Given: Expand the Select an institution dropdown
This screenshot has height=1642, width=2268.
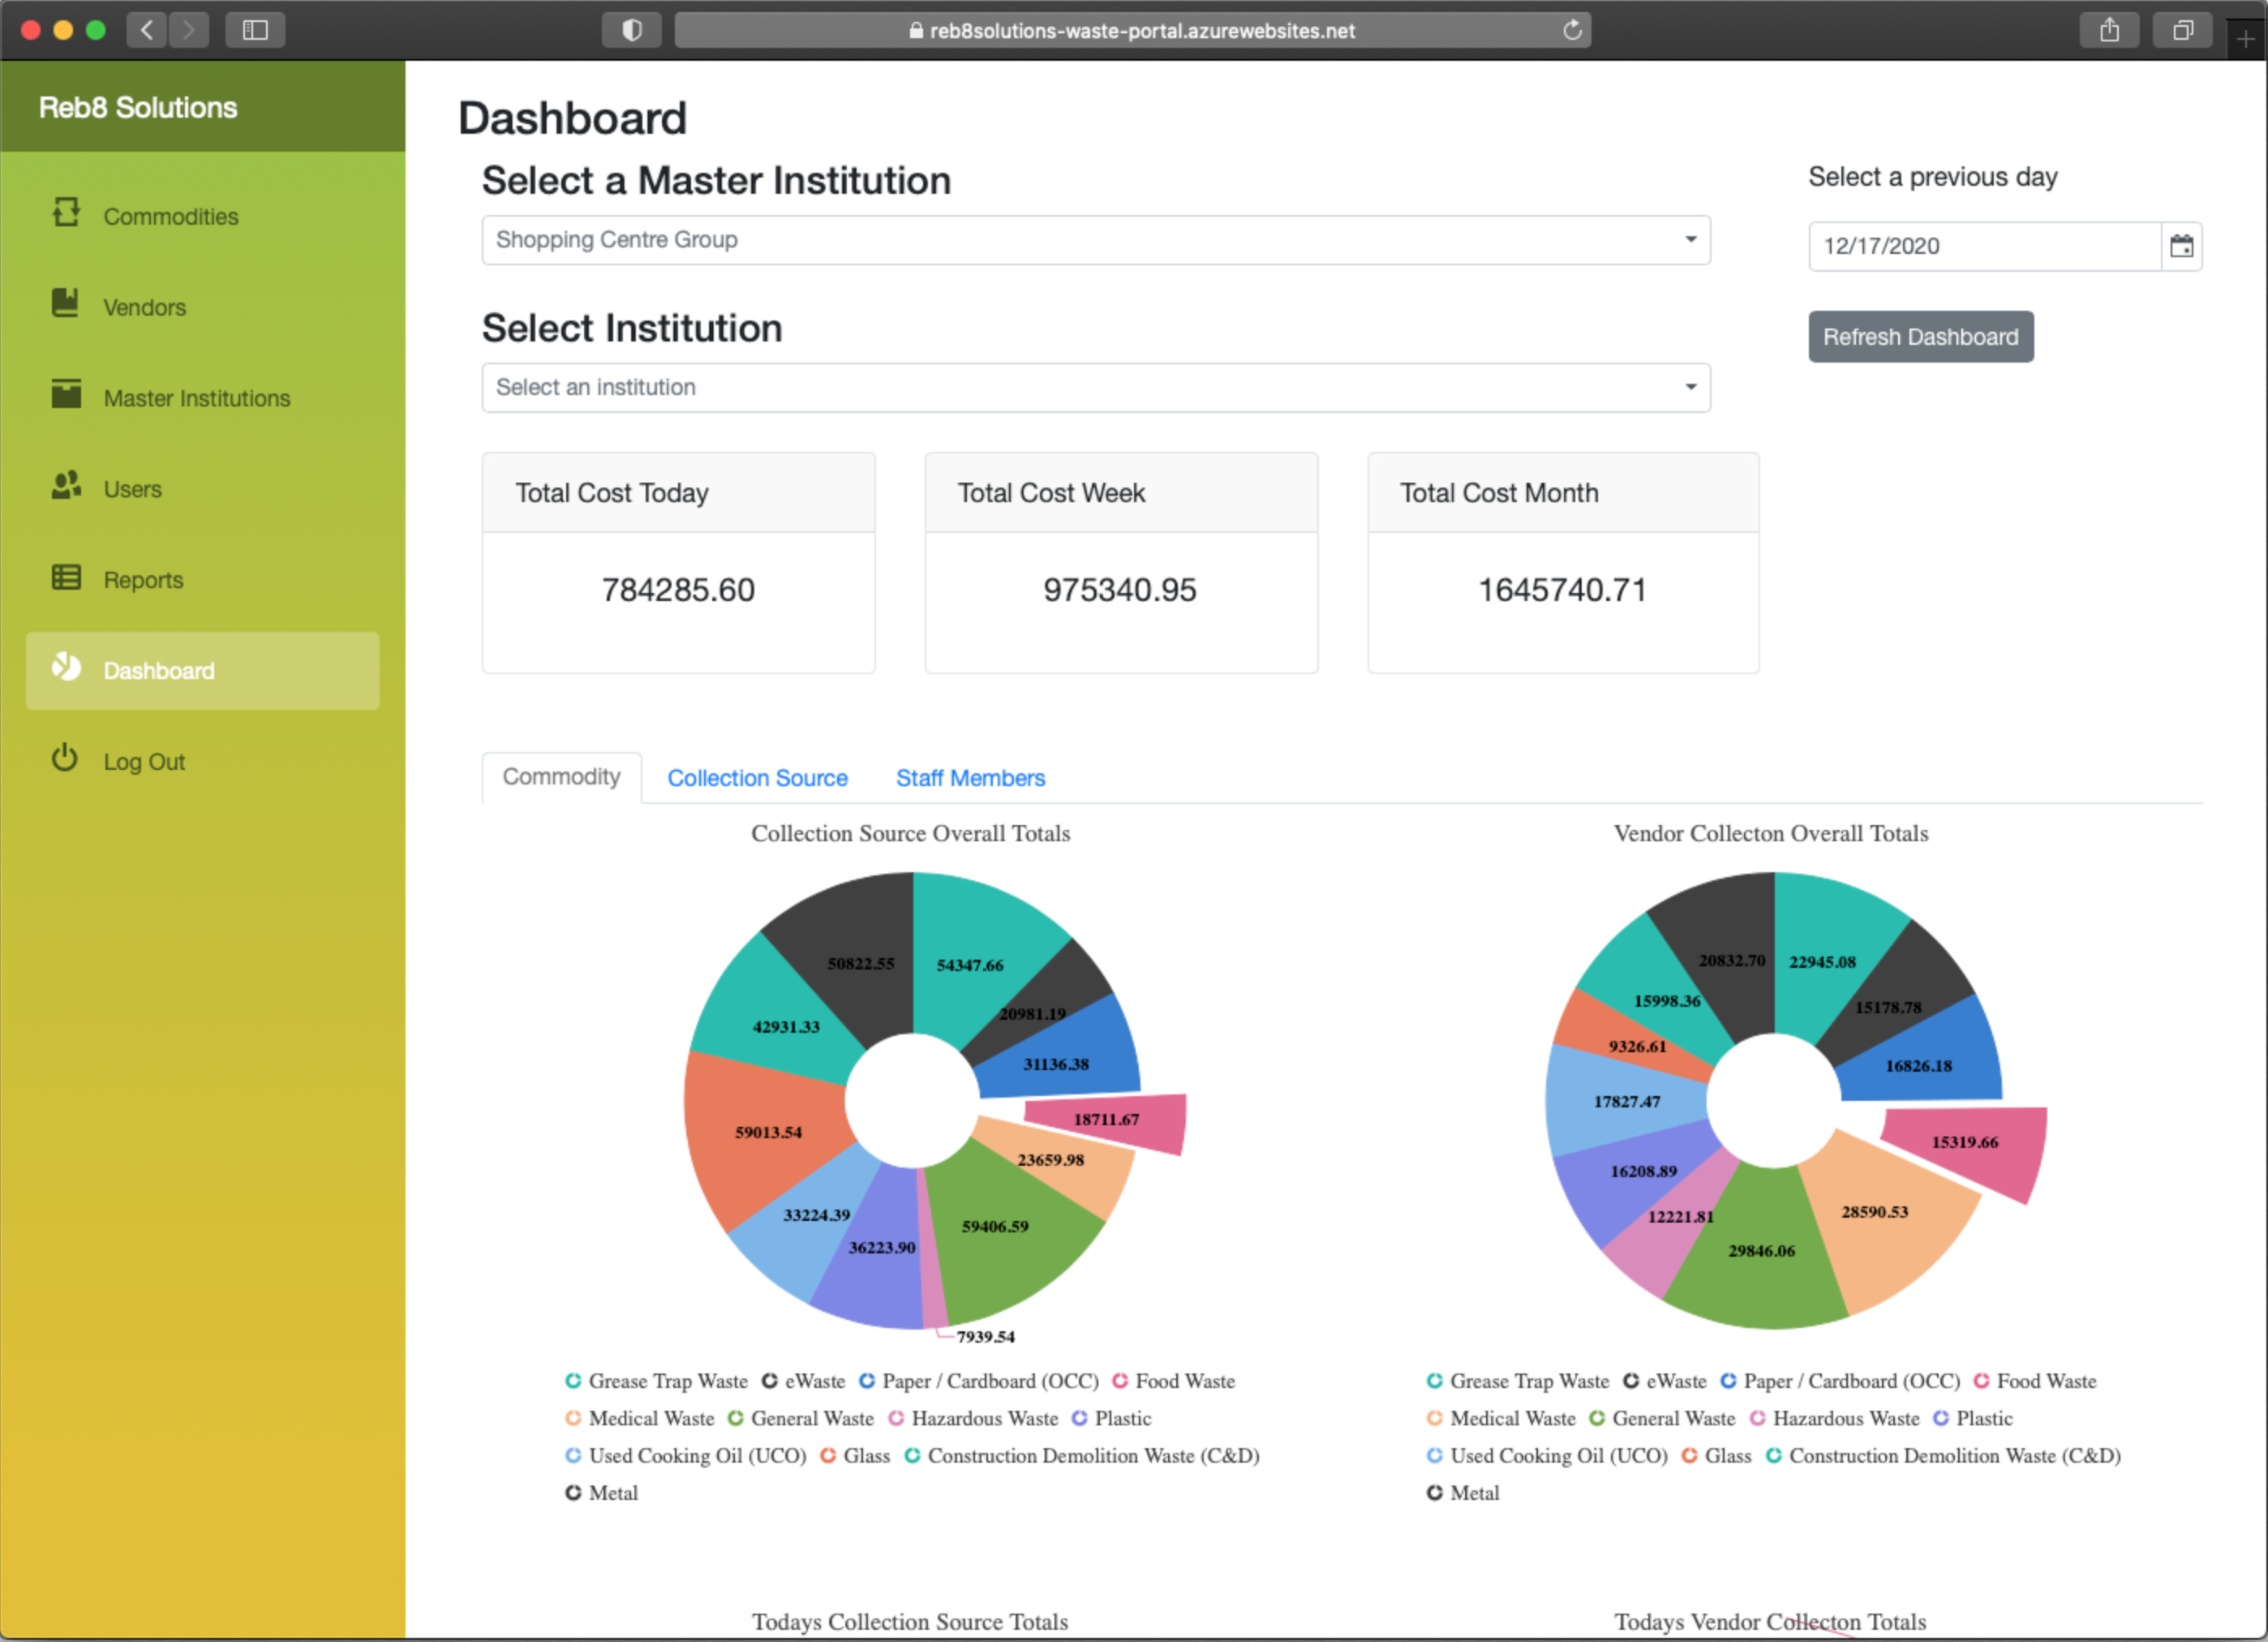Looking at the screenshot, I should click(1095, 387).
